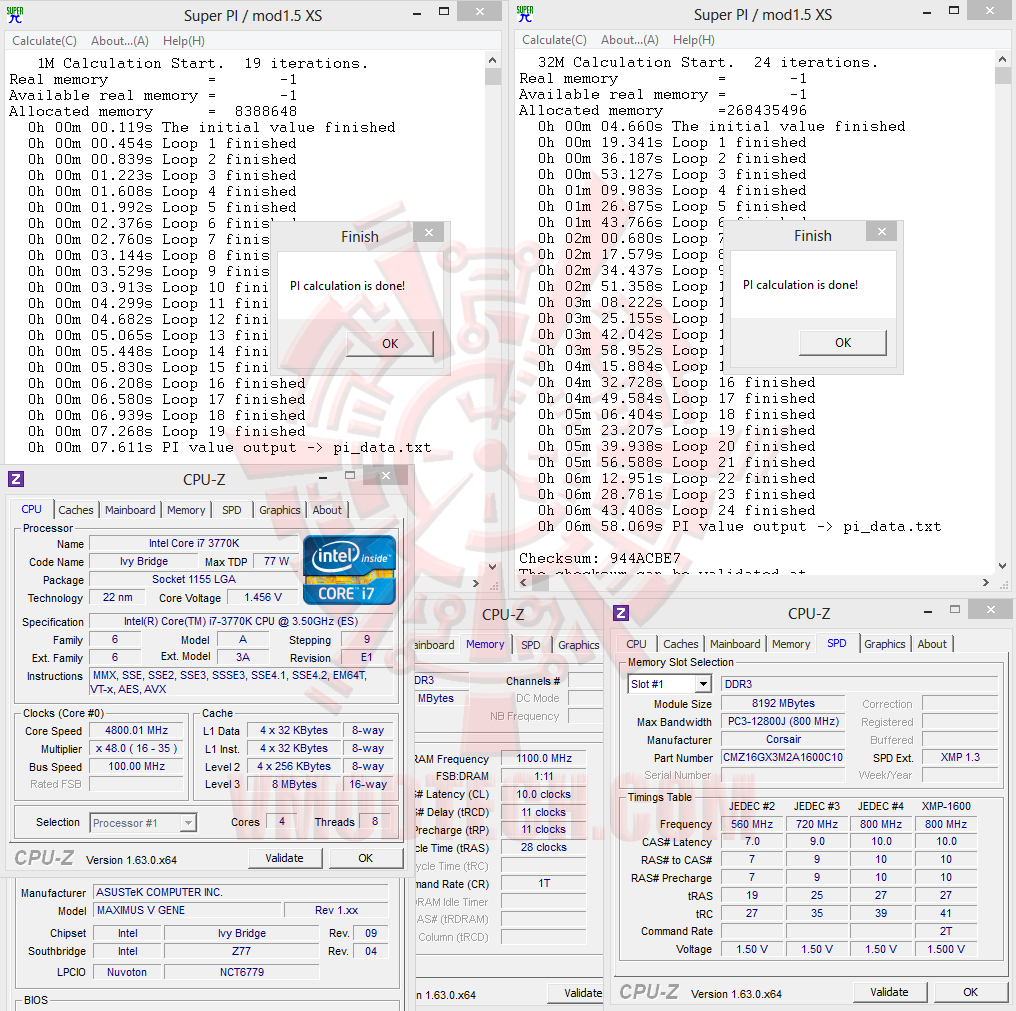1016x1011 pixels.
Task: Click the scroll down arrow in the 1M Super PI log
Action: (x=492, y=567)
